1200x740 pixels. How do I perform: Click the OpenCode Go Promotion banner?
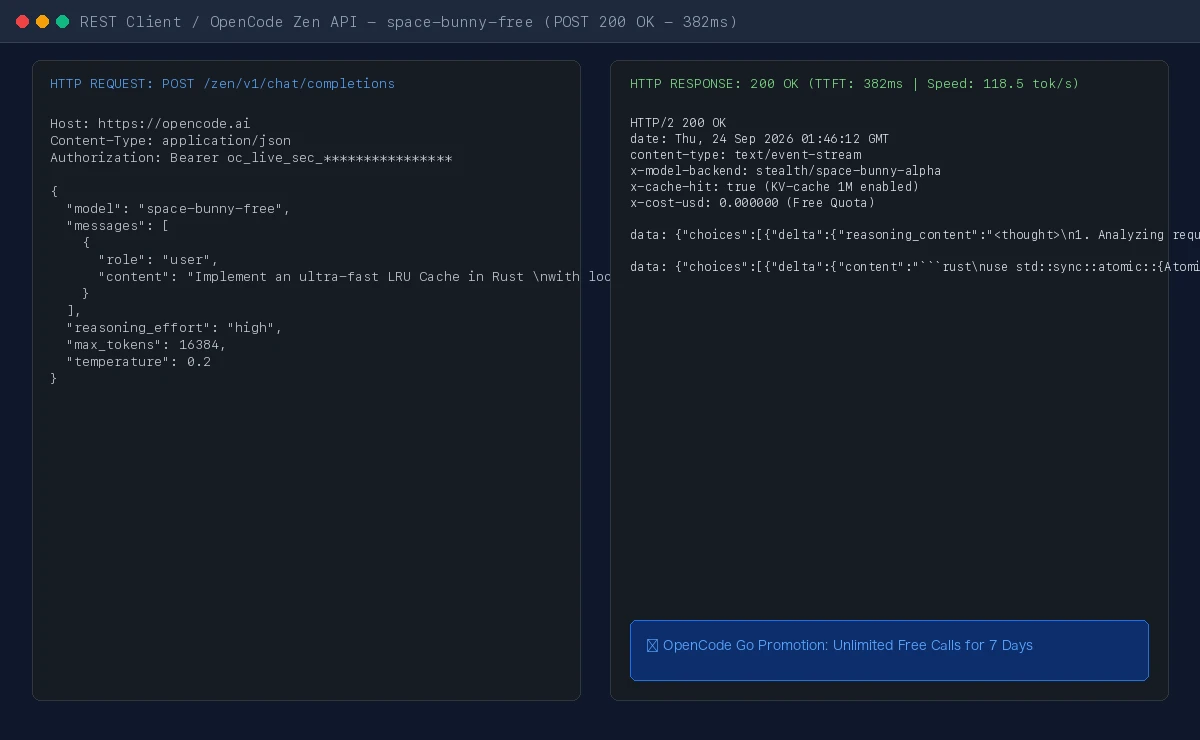pyautogui.click(x=889, y=650)
